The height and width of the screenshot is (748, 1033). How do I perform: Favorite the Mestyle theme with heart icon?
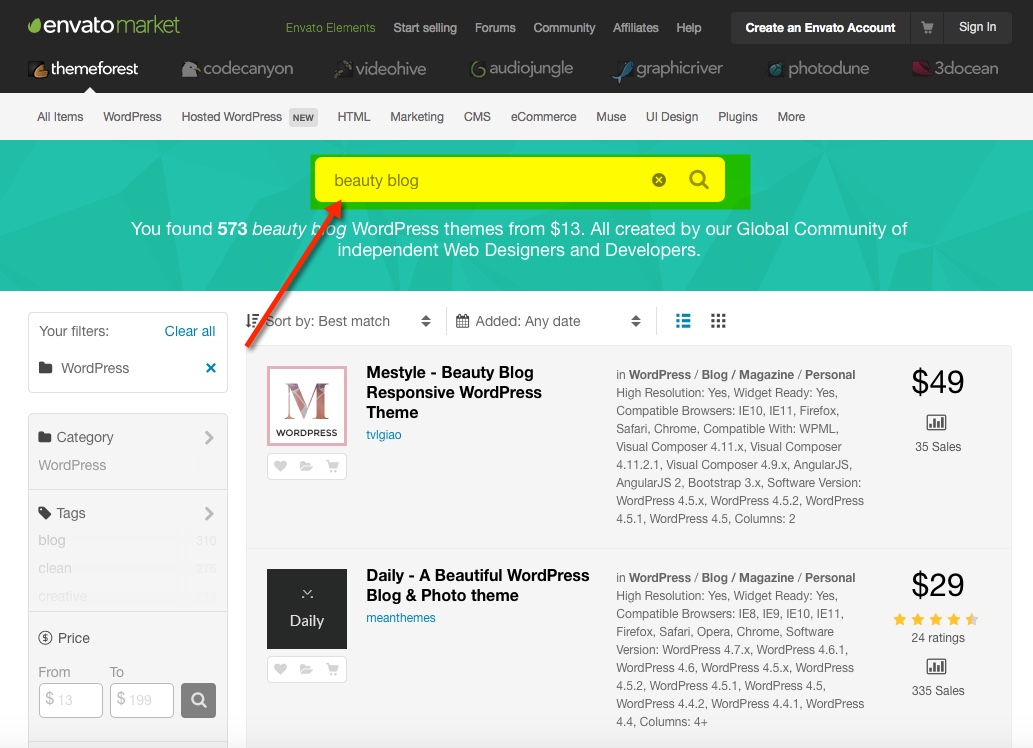(x=281, y=466)
